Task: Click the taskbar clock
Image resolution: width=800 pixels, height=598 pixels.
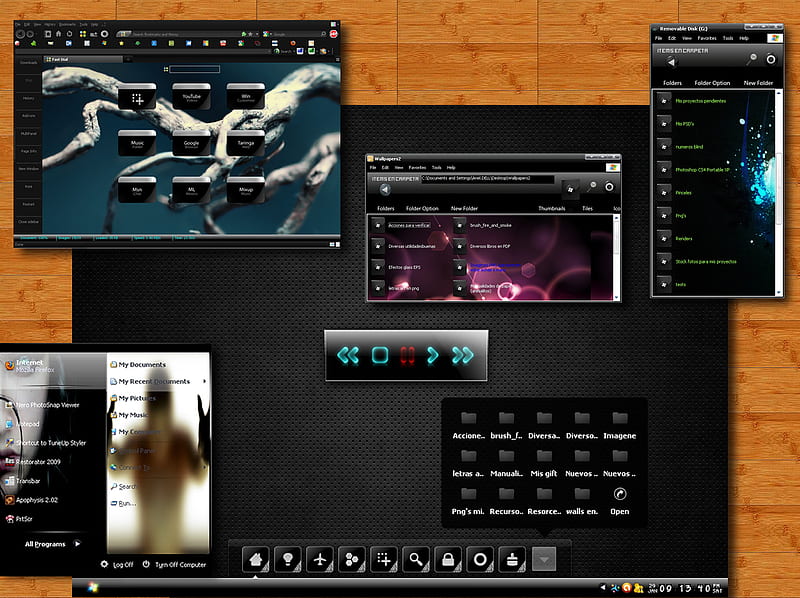Action: point(685,588)
